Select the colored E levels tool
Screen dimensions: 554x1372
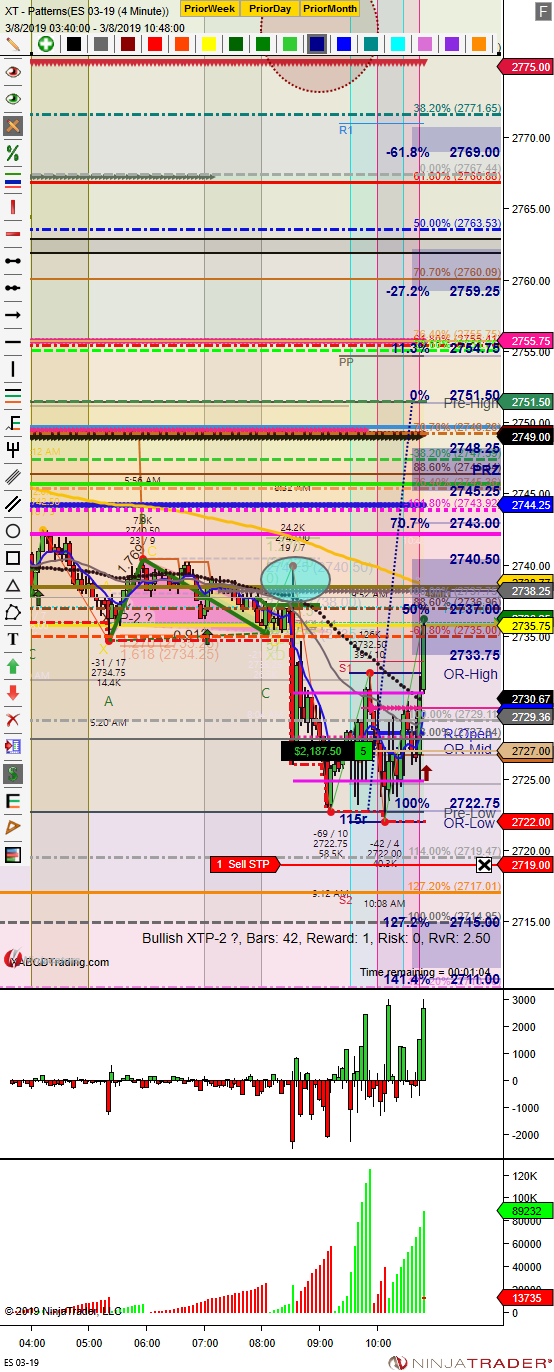coord(13,801)
